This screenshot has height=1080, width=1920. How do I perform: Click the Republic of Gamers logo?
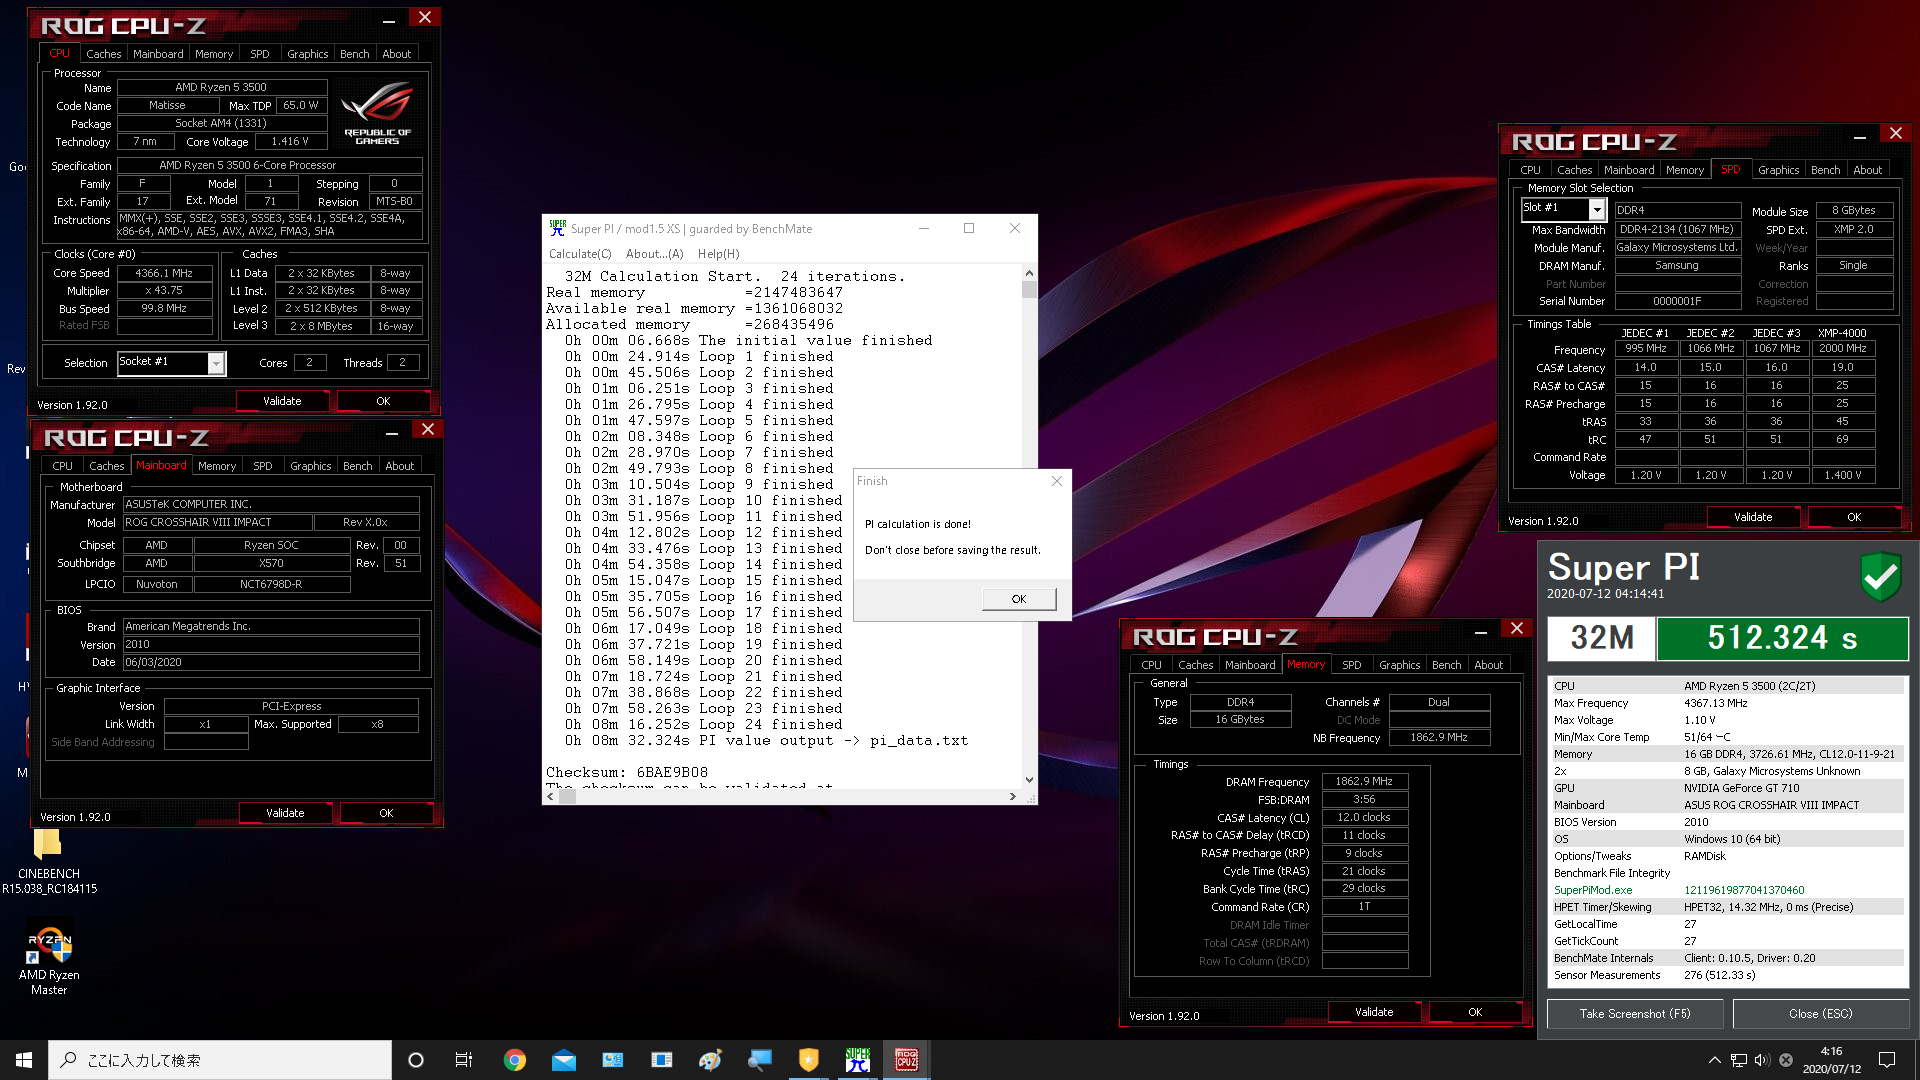click(x=377, y=113)
